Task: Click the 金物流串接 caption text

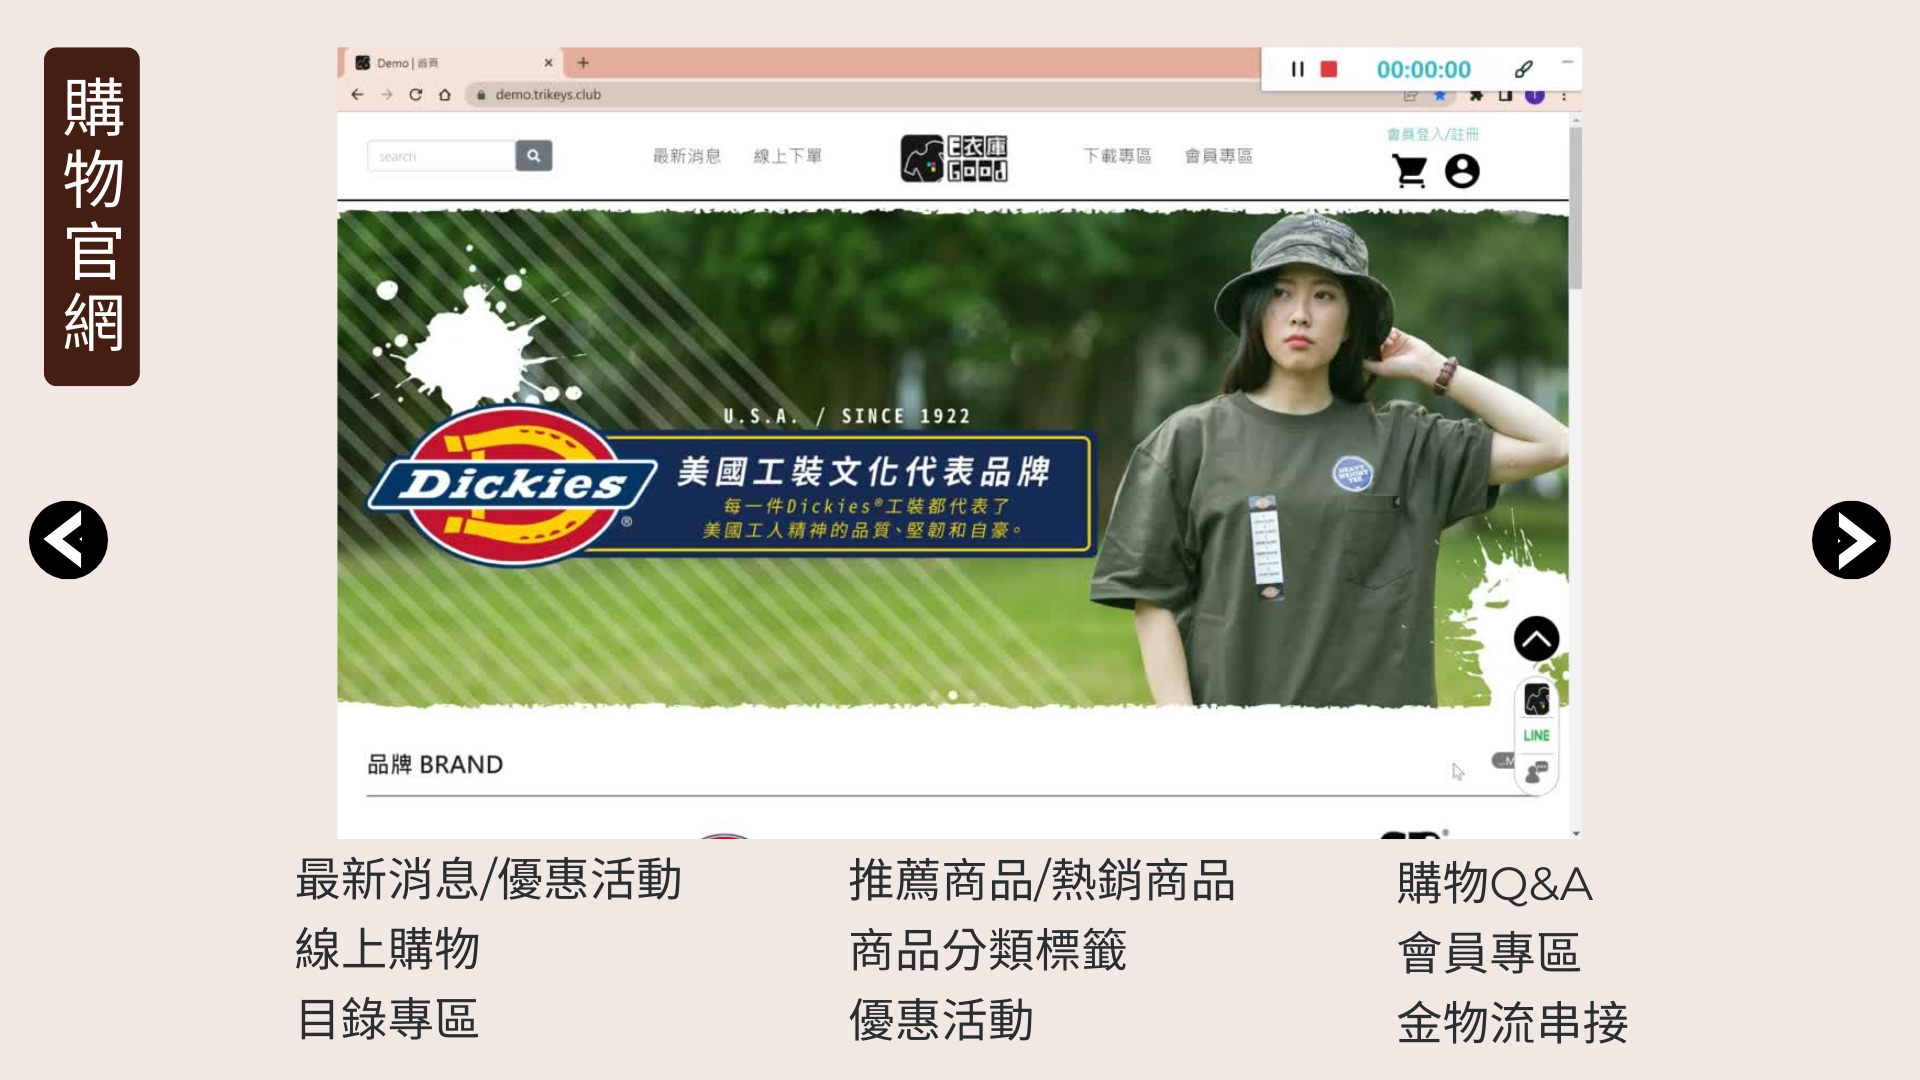Action: 1513,1023
